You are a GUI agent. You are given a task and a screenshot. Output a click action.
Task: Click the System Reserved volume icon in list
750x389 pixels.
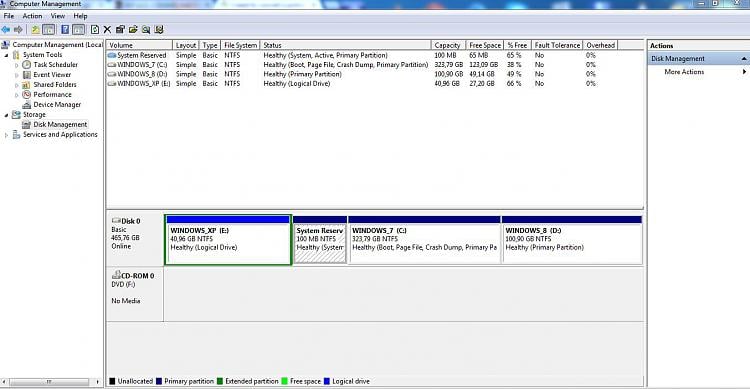tap(112, 56)
